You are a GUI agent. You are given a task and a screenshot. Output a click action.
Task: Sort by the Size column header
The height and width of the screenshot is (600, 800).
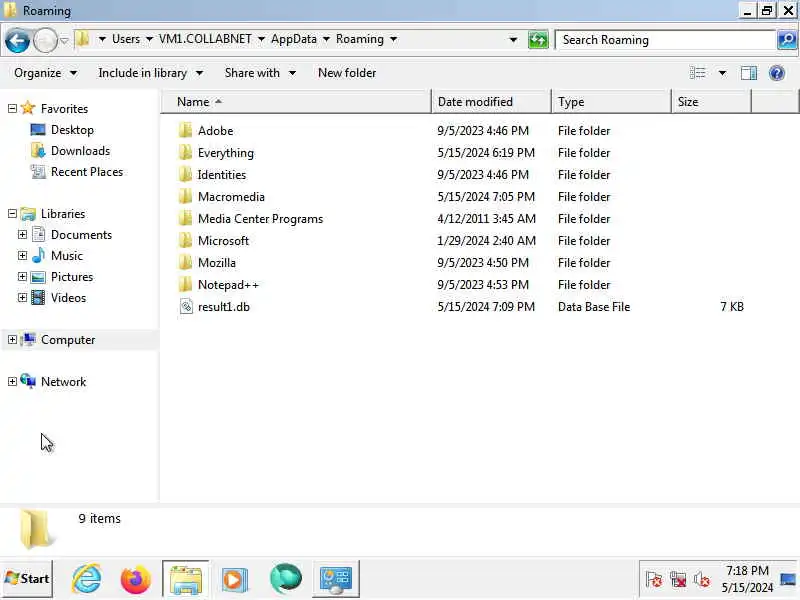point(712,102)
